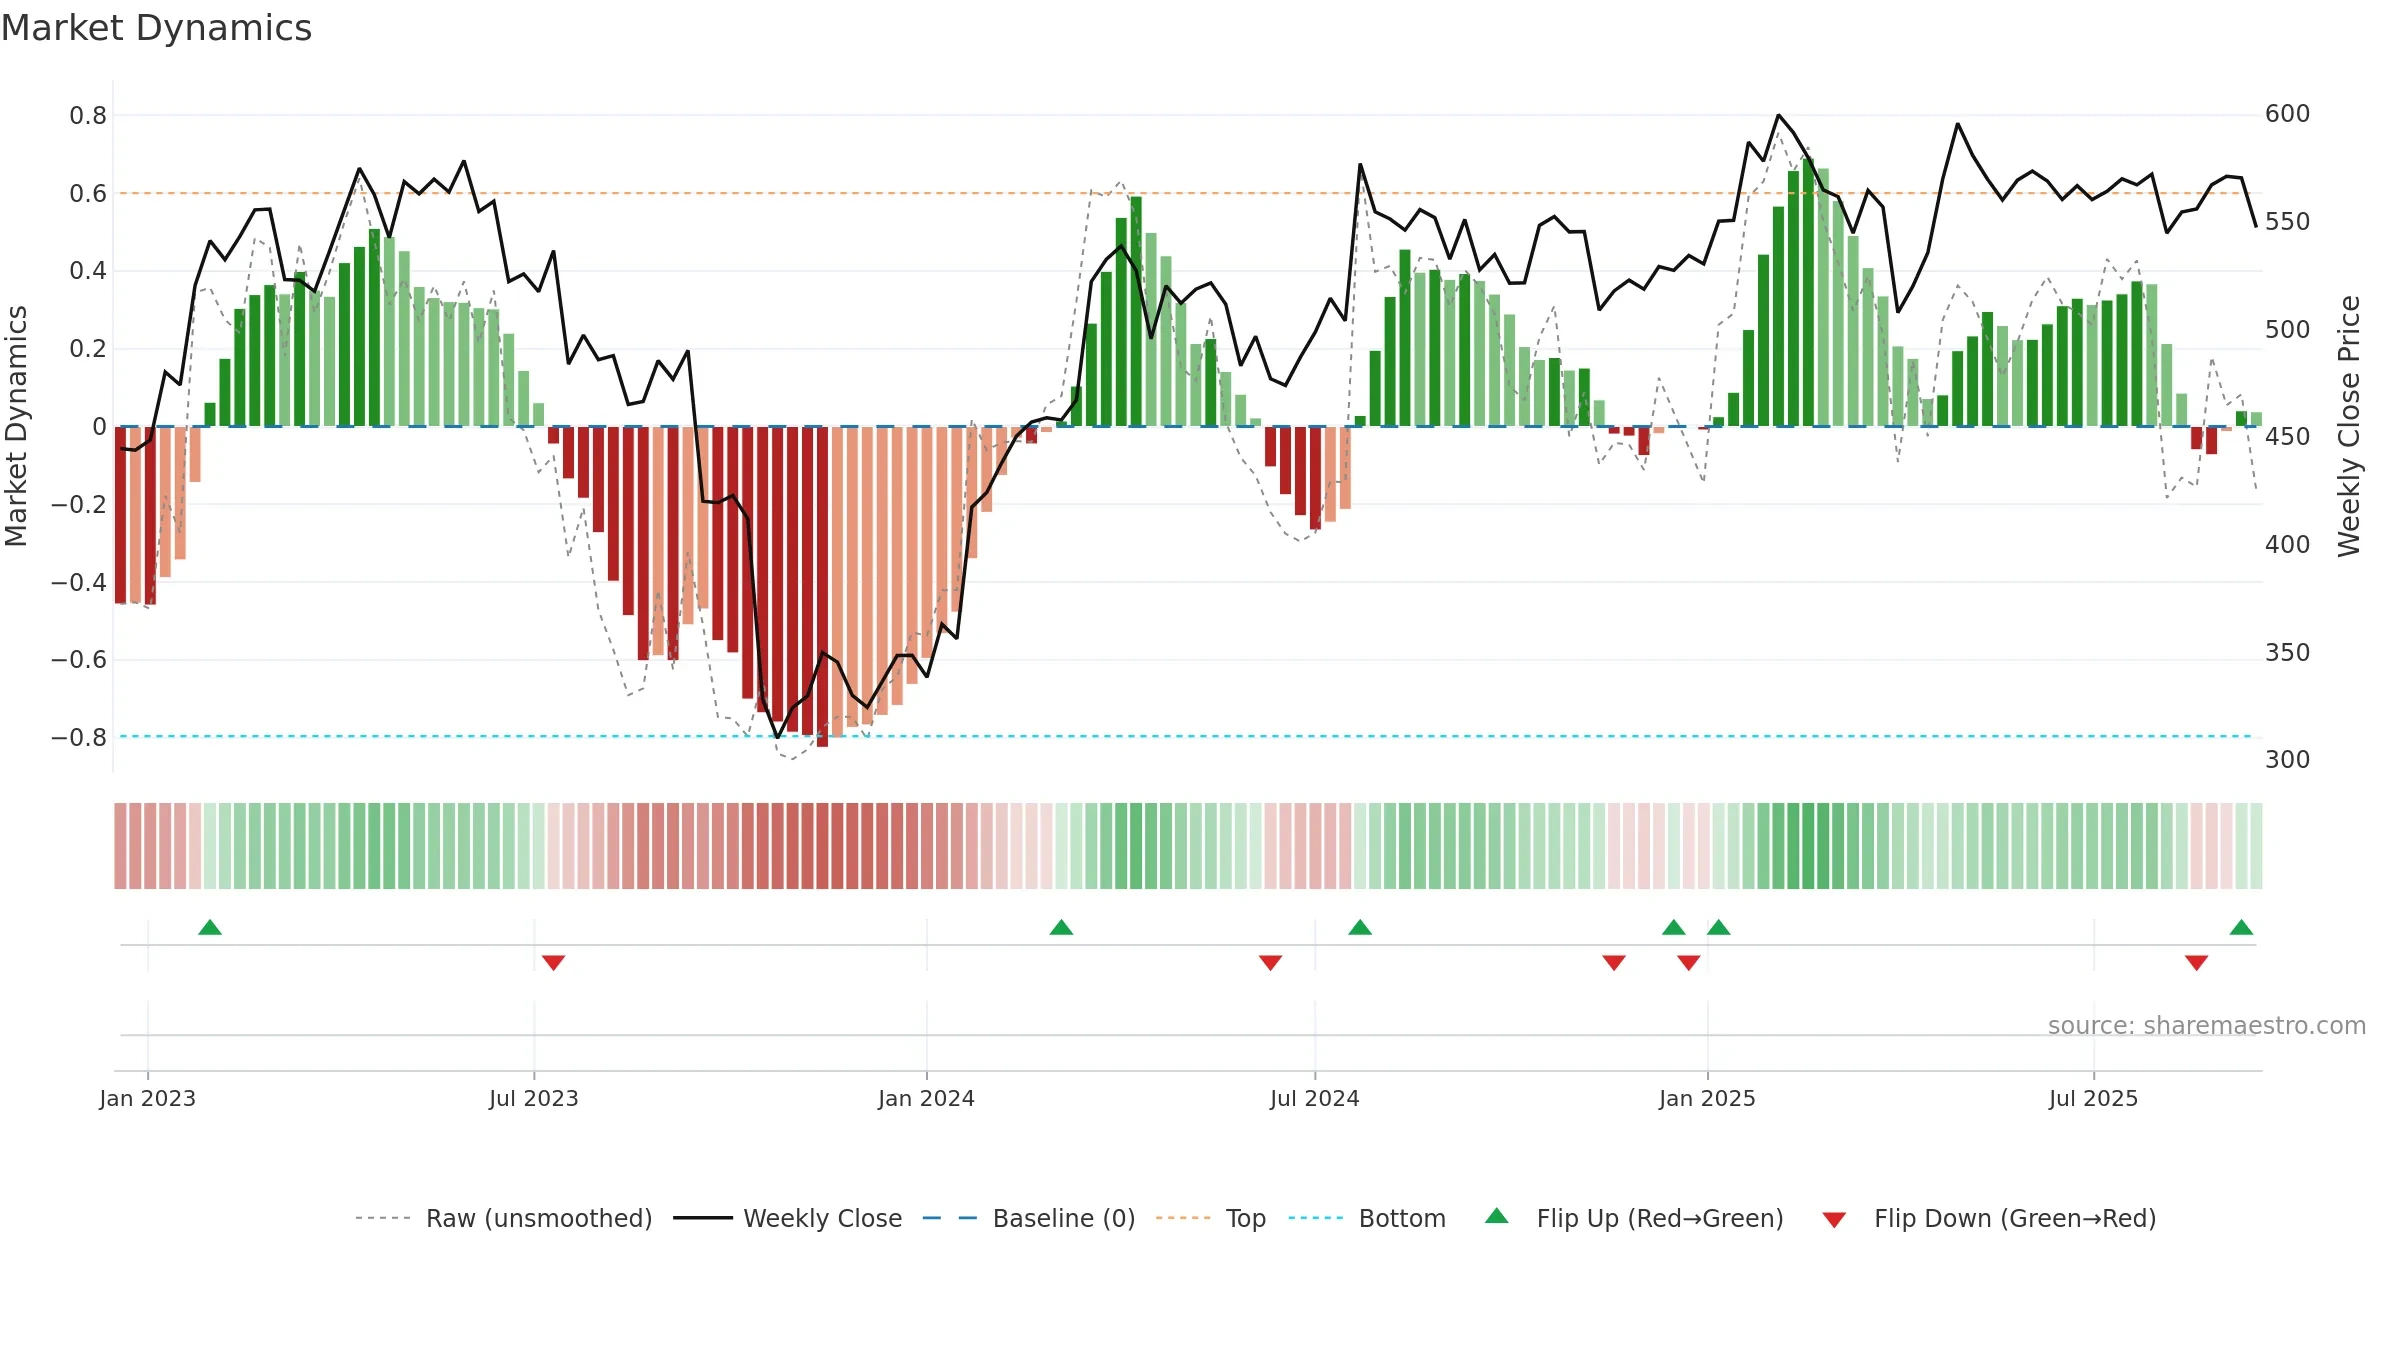Click the 450 right axis price label

click(x=2288, y=437)
